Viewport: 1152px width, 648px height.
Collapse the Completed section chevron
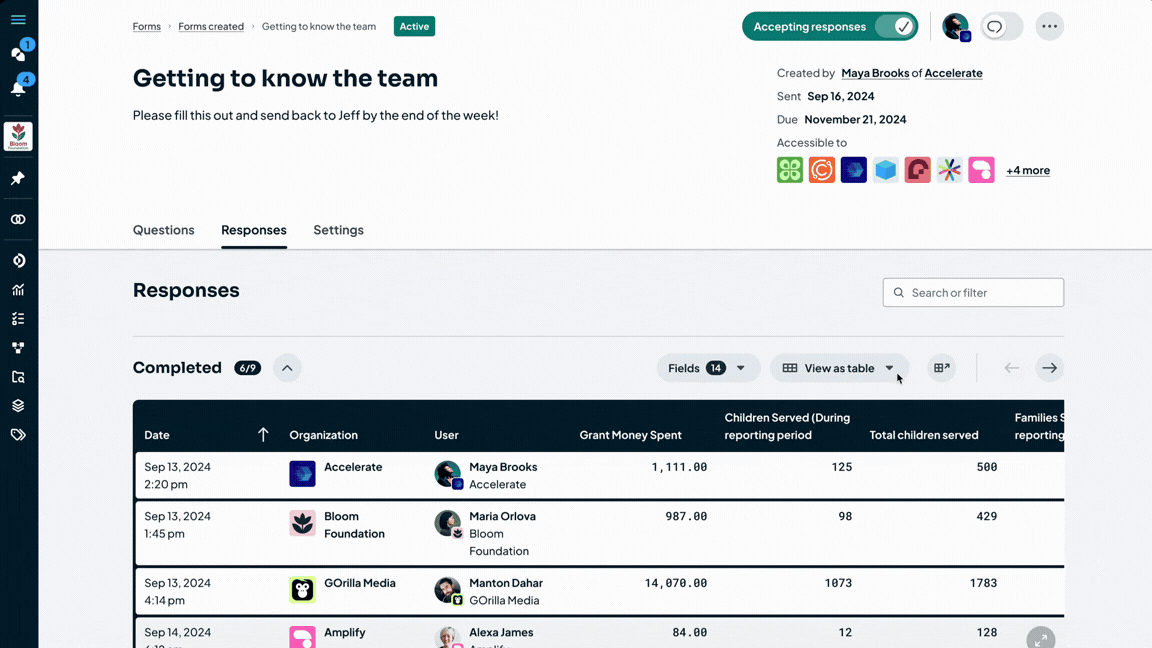click(287, 368)
